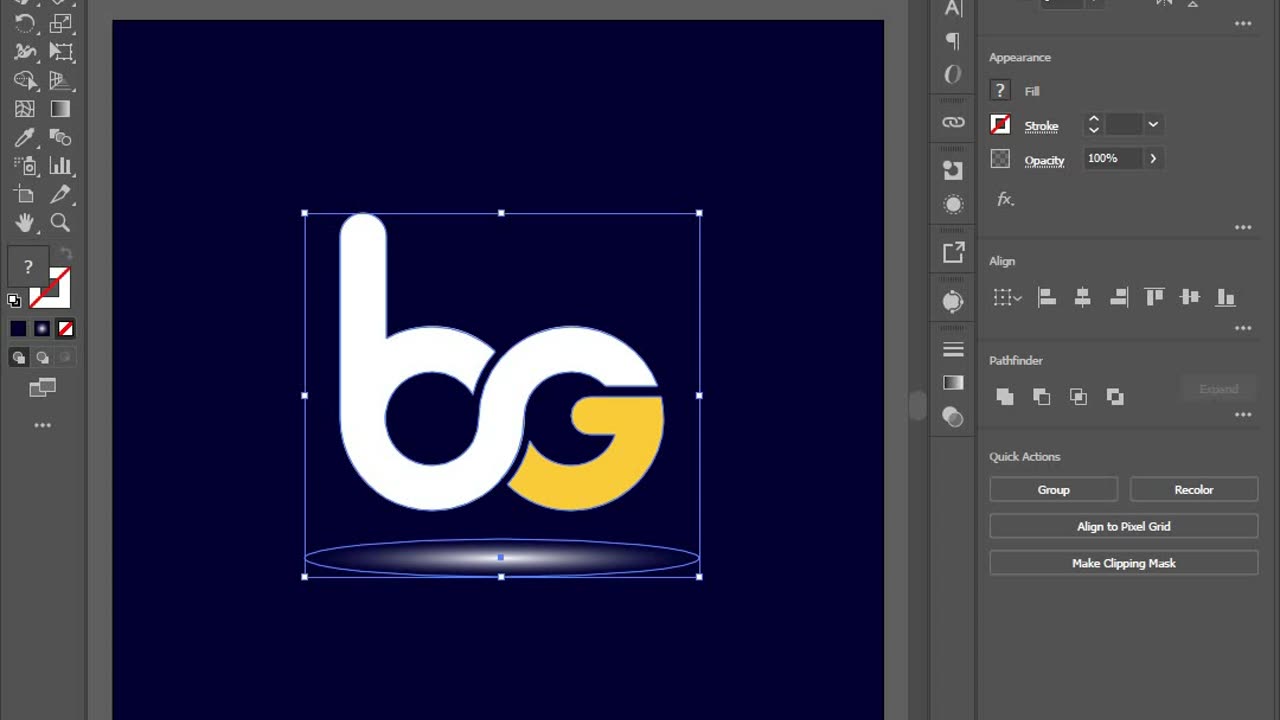Select the Free Transform tool
This screenshot has width=1280, height=720.
pos(61,51)
